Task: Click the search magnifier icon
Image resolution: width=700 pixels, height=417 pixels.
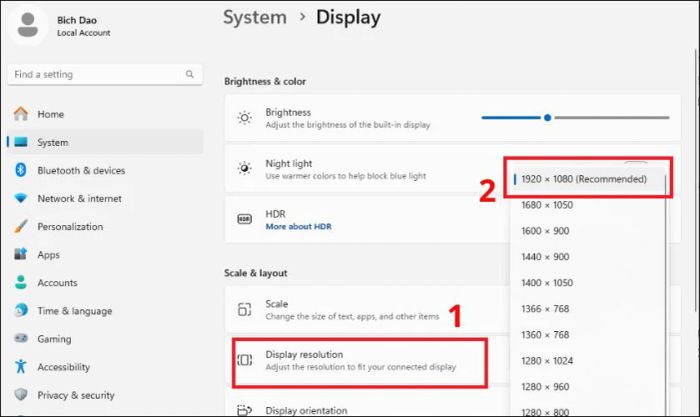Action: click(x=190, y=74)
